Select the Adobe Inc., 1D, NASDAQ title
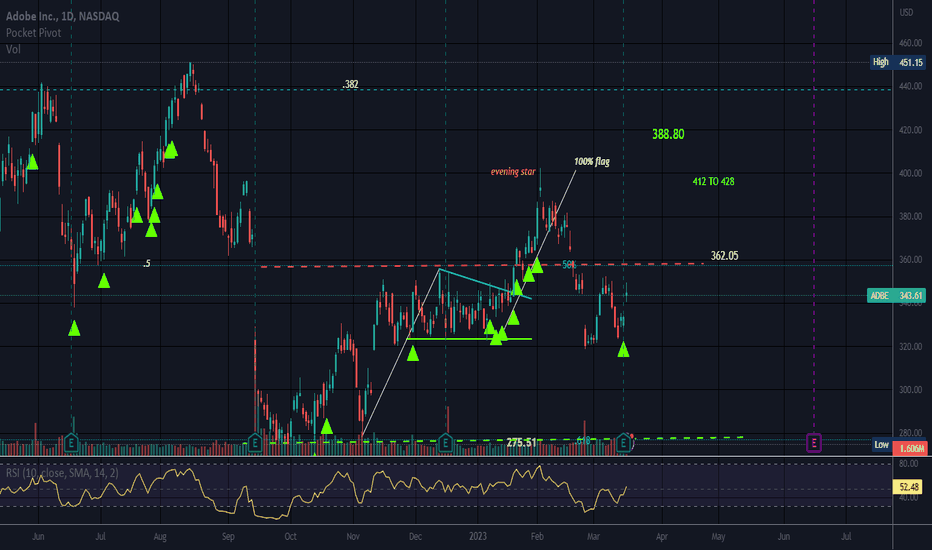The image size is (932, 550). [x=62, y=17]
